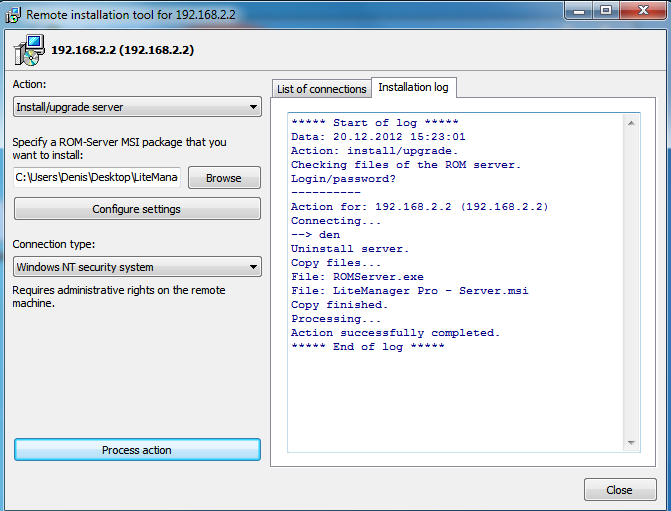Minimize the Remote installation tool window
Image resolution: width=671 pixels, height=511 pixels.
[x=579, y=11]
